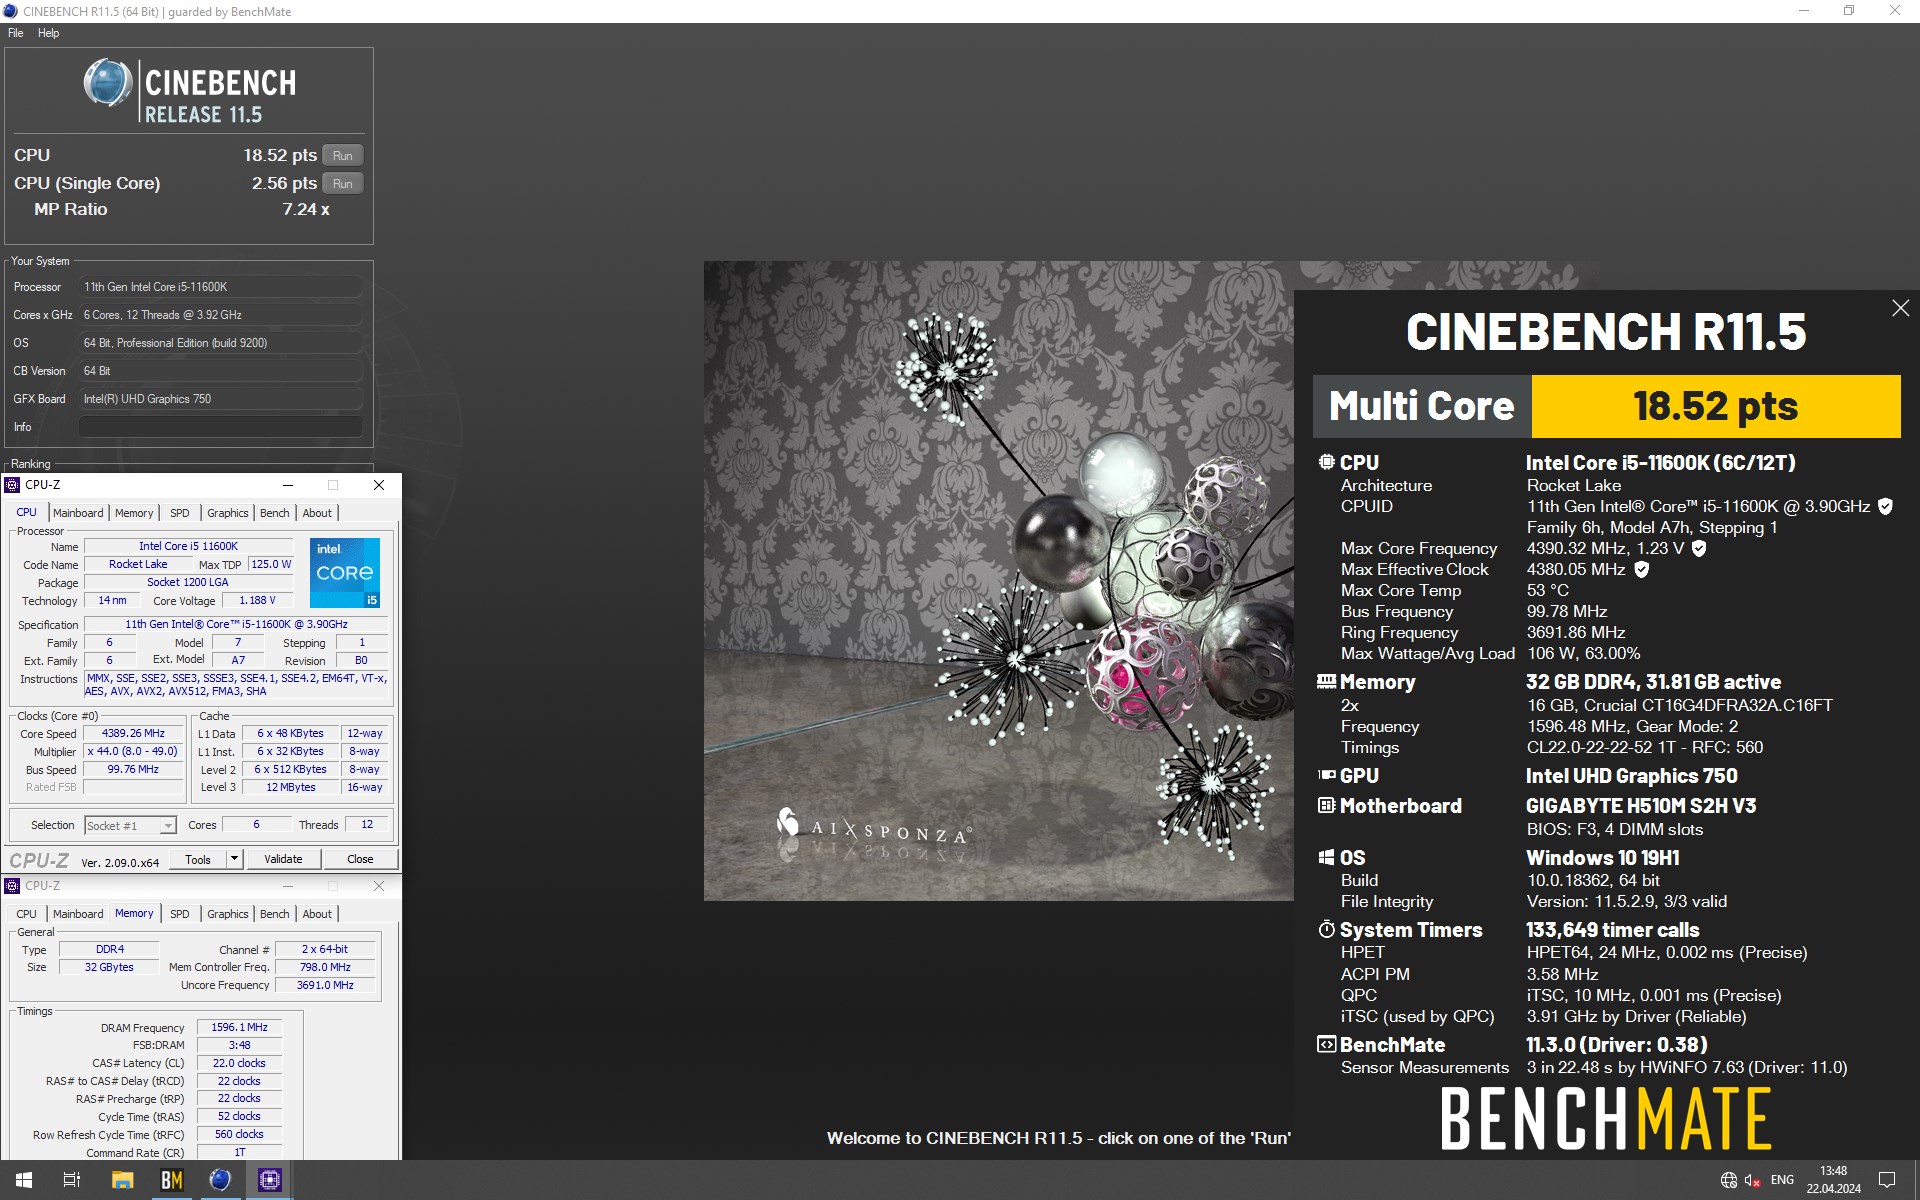Screen dimensions: 1920x1200
Task: Change the ENG input language
Action: pos(1782,1180)
